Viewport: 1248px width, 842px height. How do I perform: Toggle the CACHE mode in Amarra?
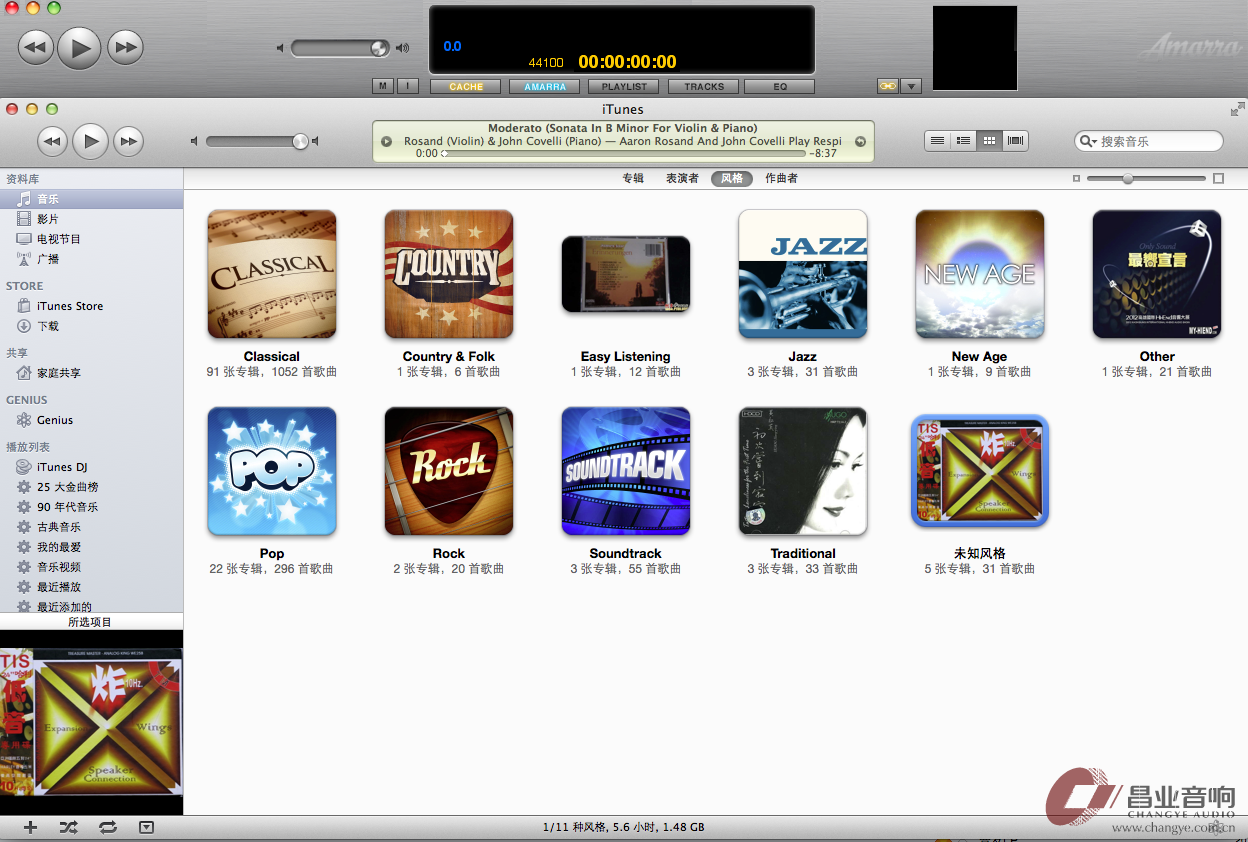[x=466, y=87]
